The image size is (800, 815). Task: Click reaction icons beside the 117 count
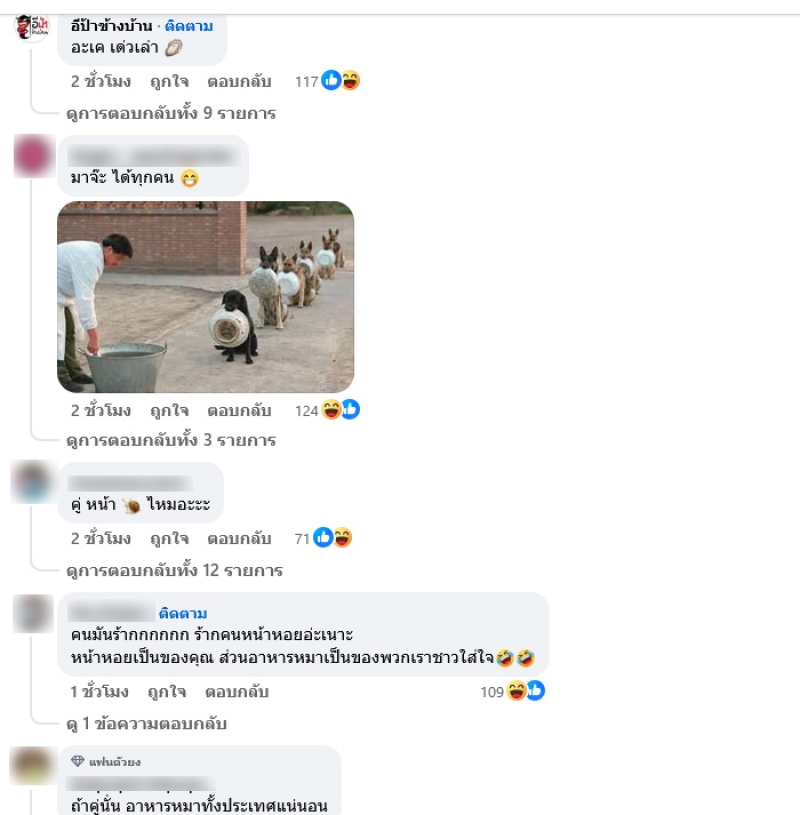point(340,81)
